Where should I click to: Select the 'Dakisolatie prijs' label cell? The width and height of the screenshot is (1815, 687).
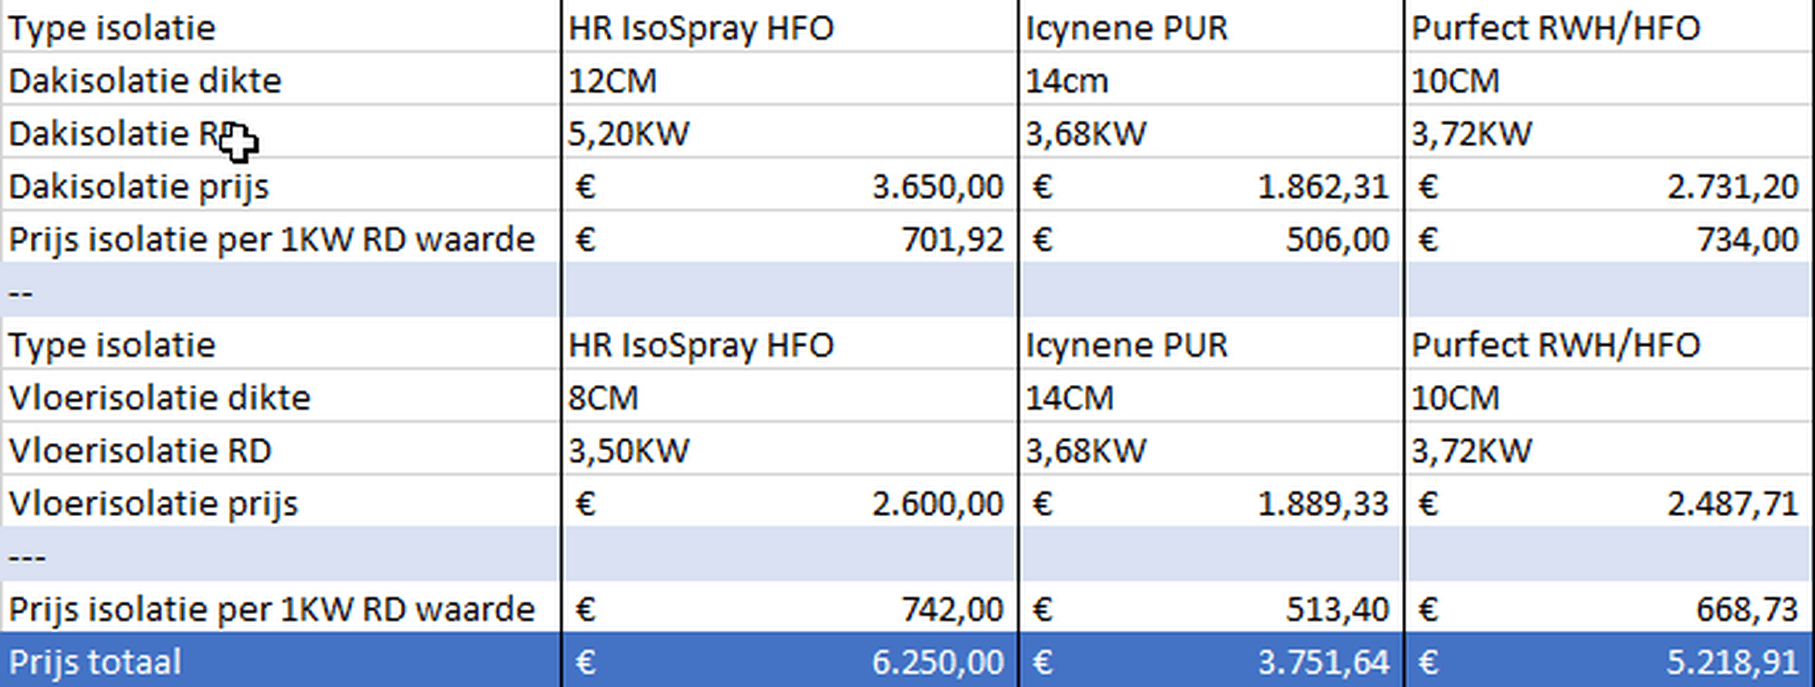[x=281, y=186]
